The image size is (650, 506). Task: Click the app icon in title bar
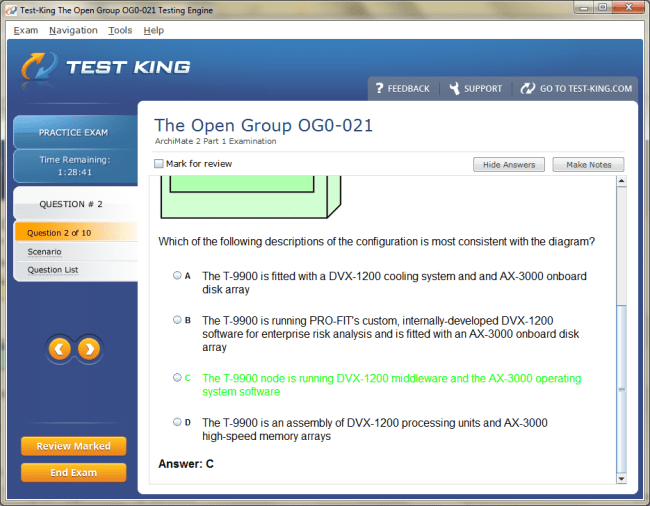pos(11,10)
